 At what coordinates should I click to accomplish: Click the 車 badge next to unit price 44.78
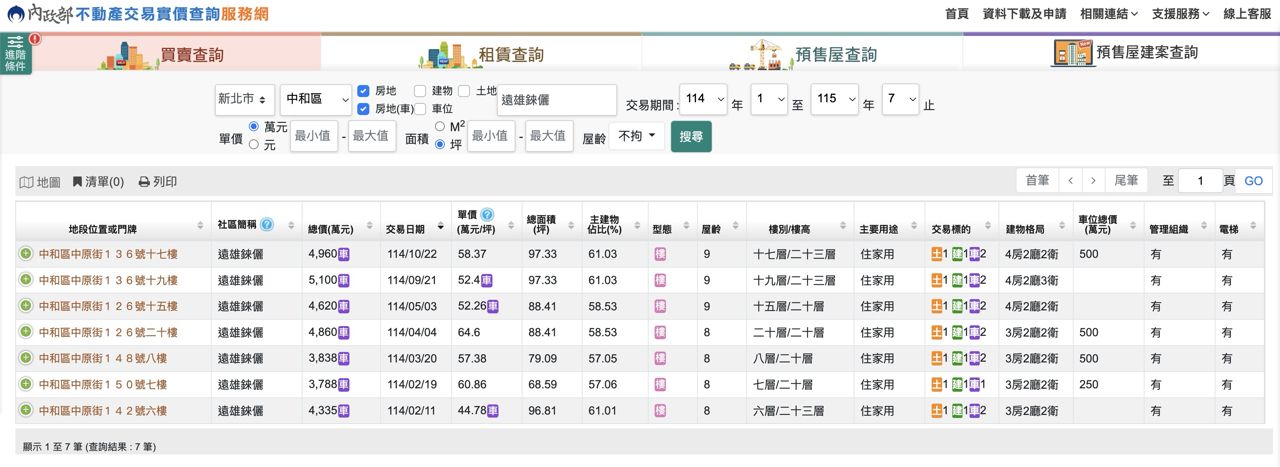click(493, 410)
